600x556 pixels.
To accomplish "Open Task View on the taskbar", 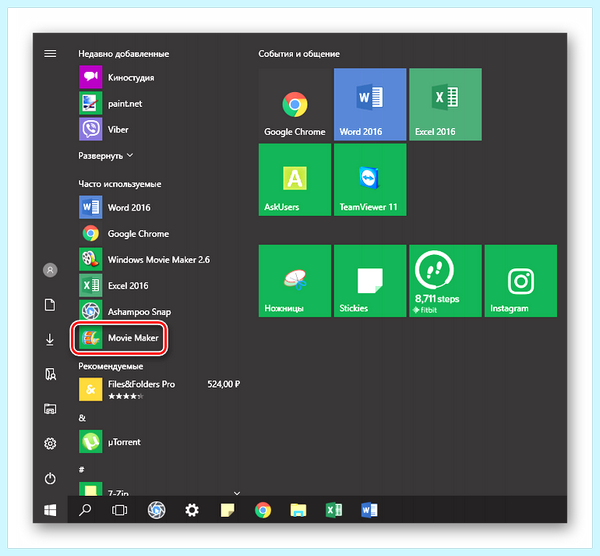I will (x=119, y=510).
